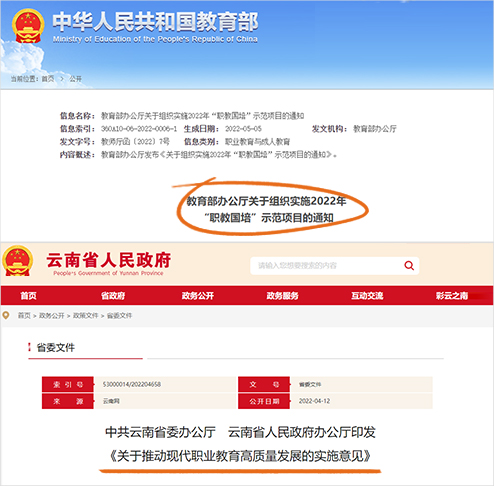This screenshot has width=494, height=486.
Task: Click the 中共云南省委办公厅 heading line
Action: pyautogui.click(x=240, y=432)
